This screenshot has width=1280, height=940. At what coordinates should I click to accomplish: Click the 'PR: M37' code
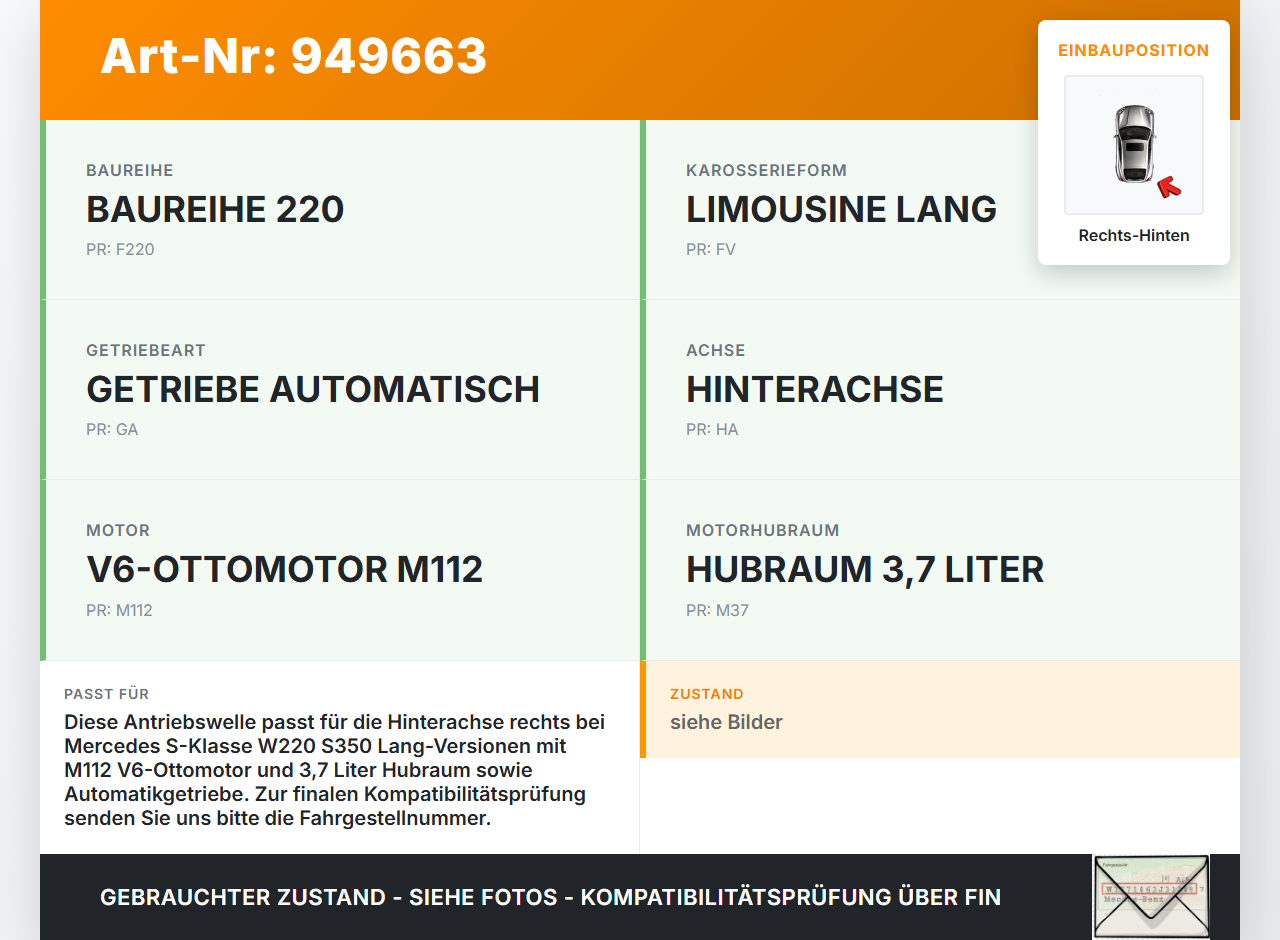(717, 610)
